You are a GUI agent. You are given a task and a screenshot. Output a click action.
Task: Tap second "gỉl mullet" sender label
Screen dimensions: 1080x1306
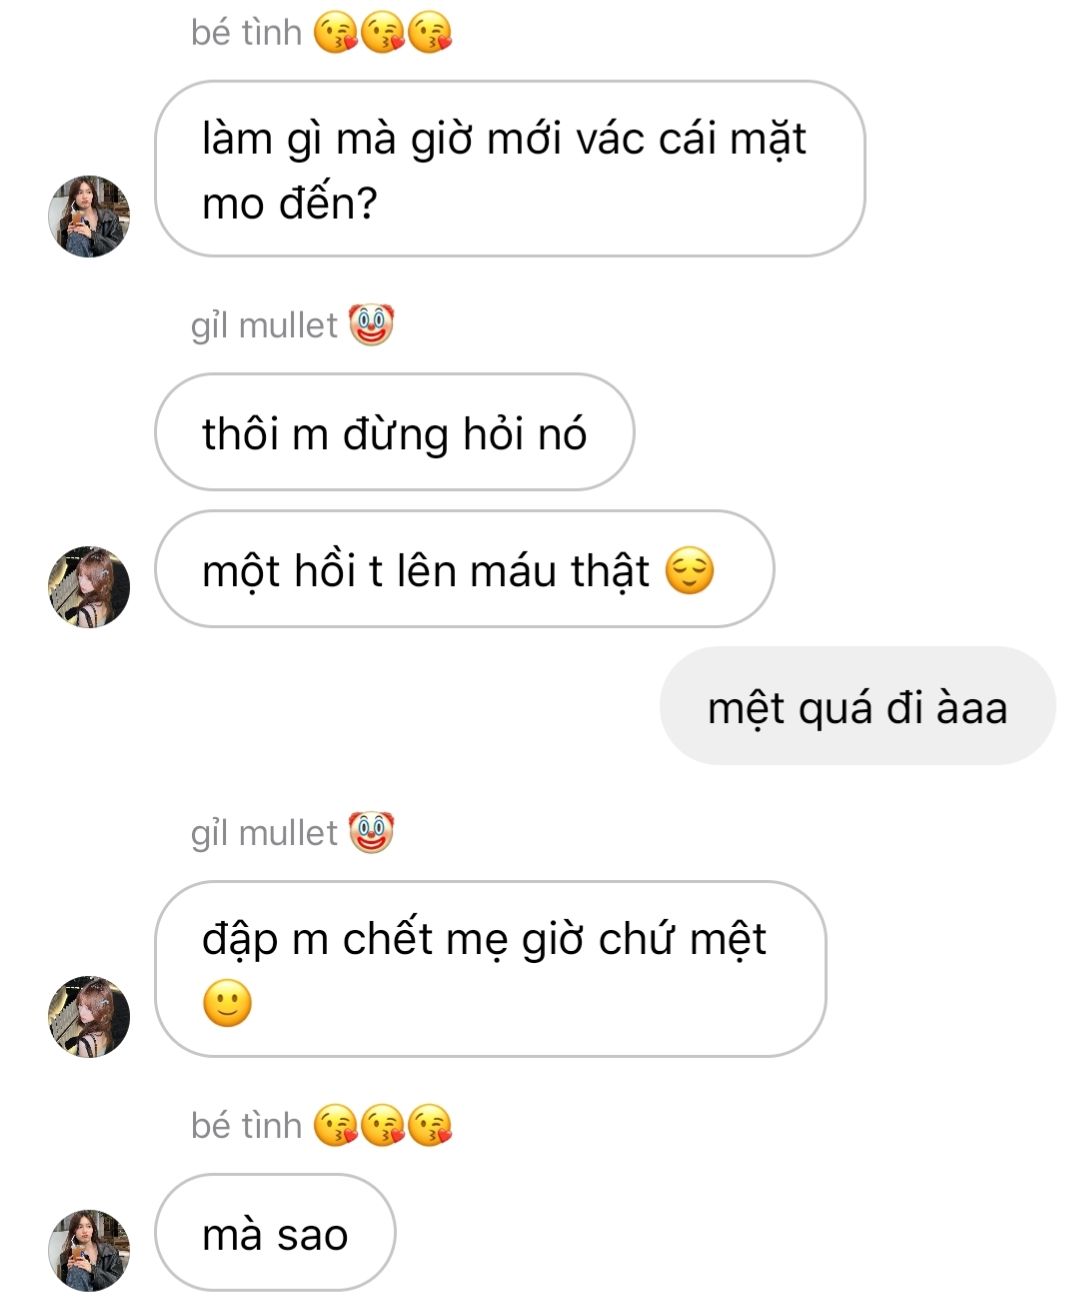[x=264, y=832]
